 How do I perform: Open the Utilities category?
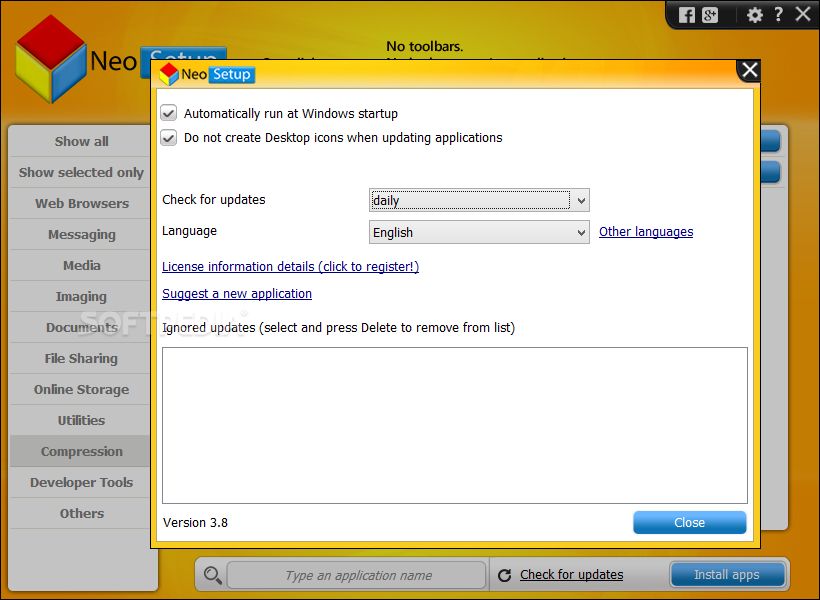(x=81, y=421)
